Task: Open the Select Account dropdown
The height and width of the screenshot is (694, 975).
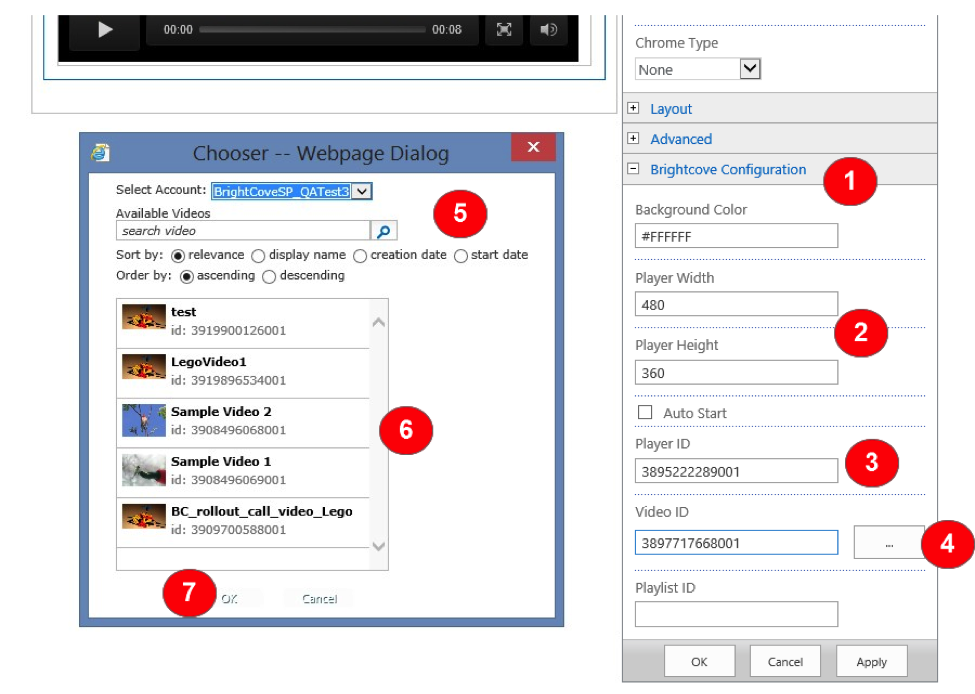Action: 361,191
